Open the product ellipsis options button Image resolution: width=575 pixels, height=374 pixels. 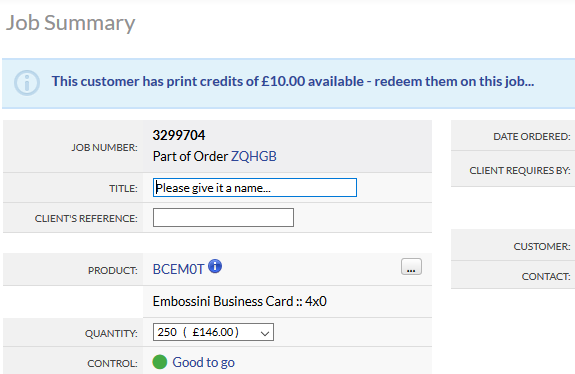click(x=411, y=267)
